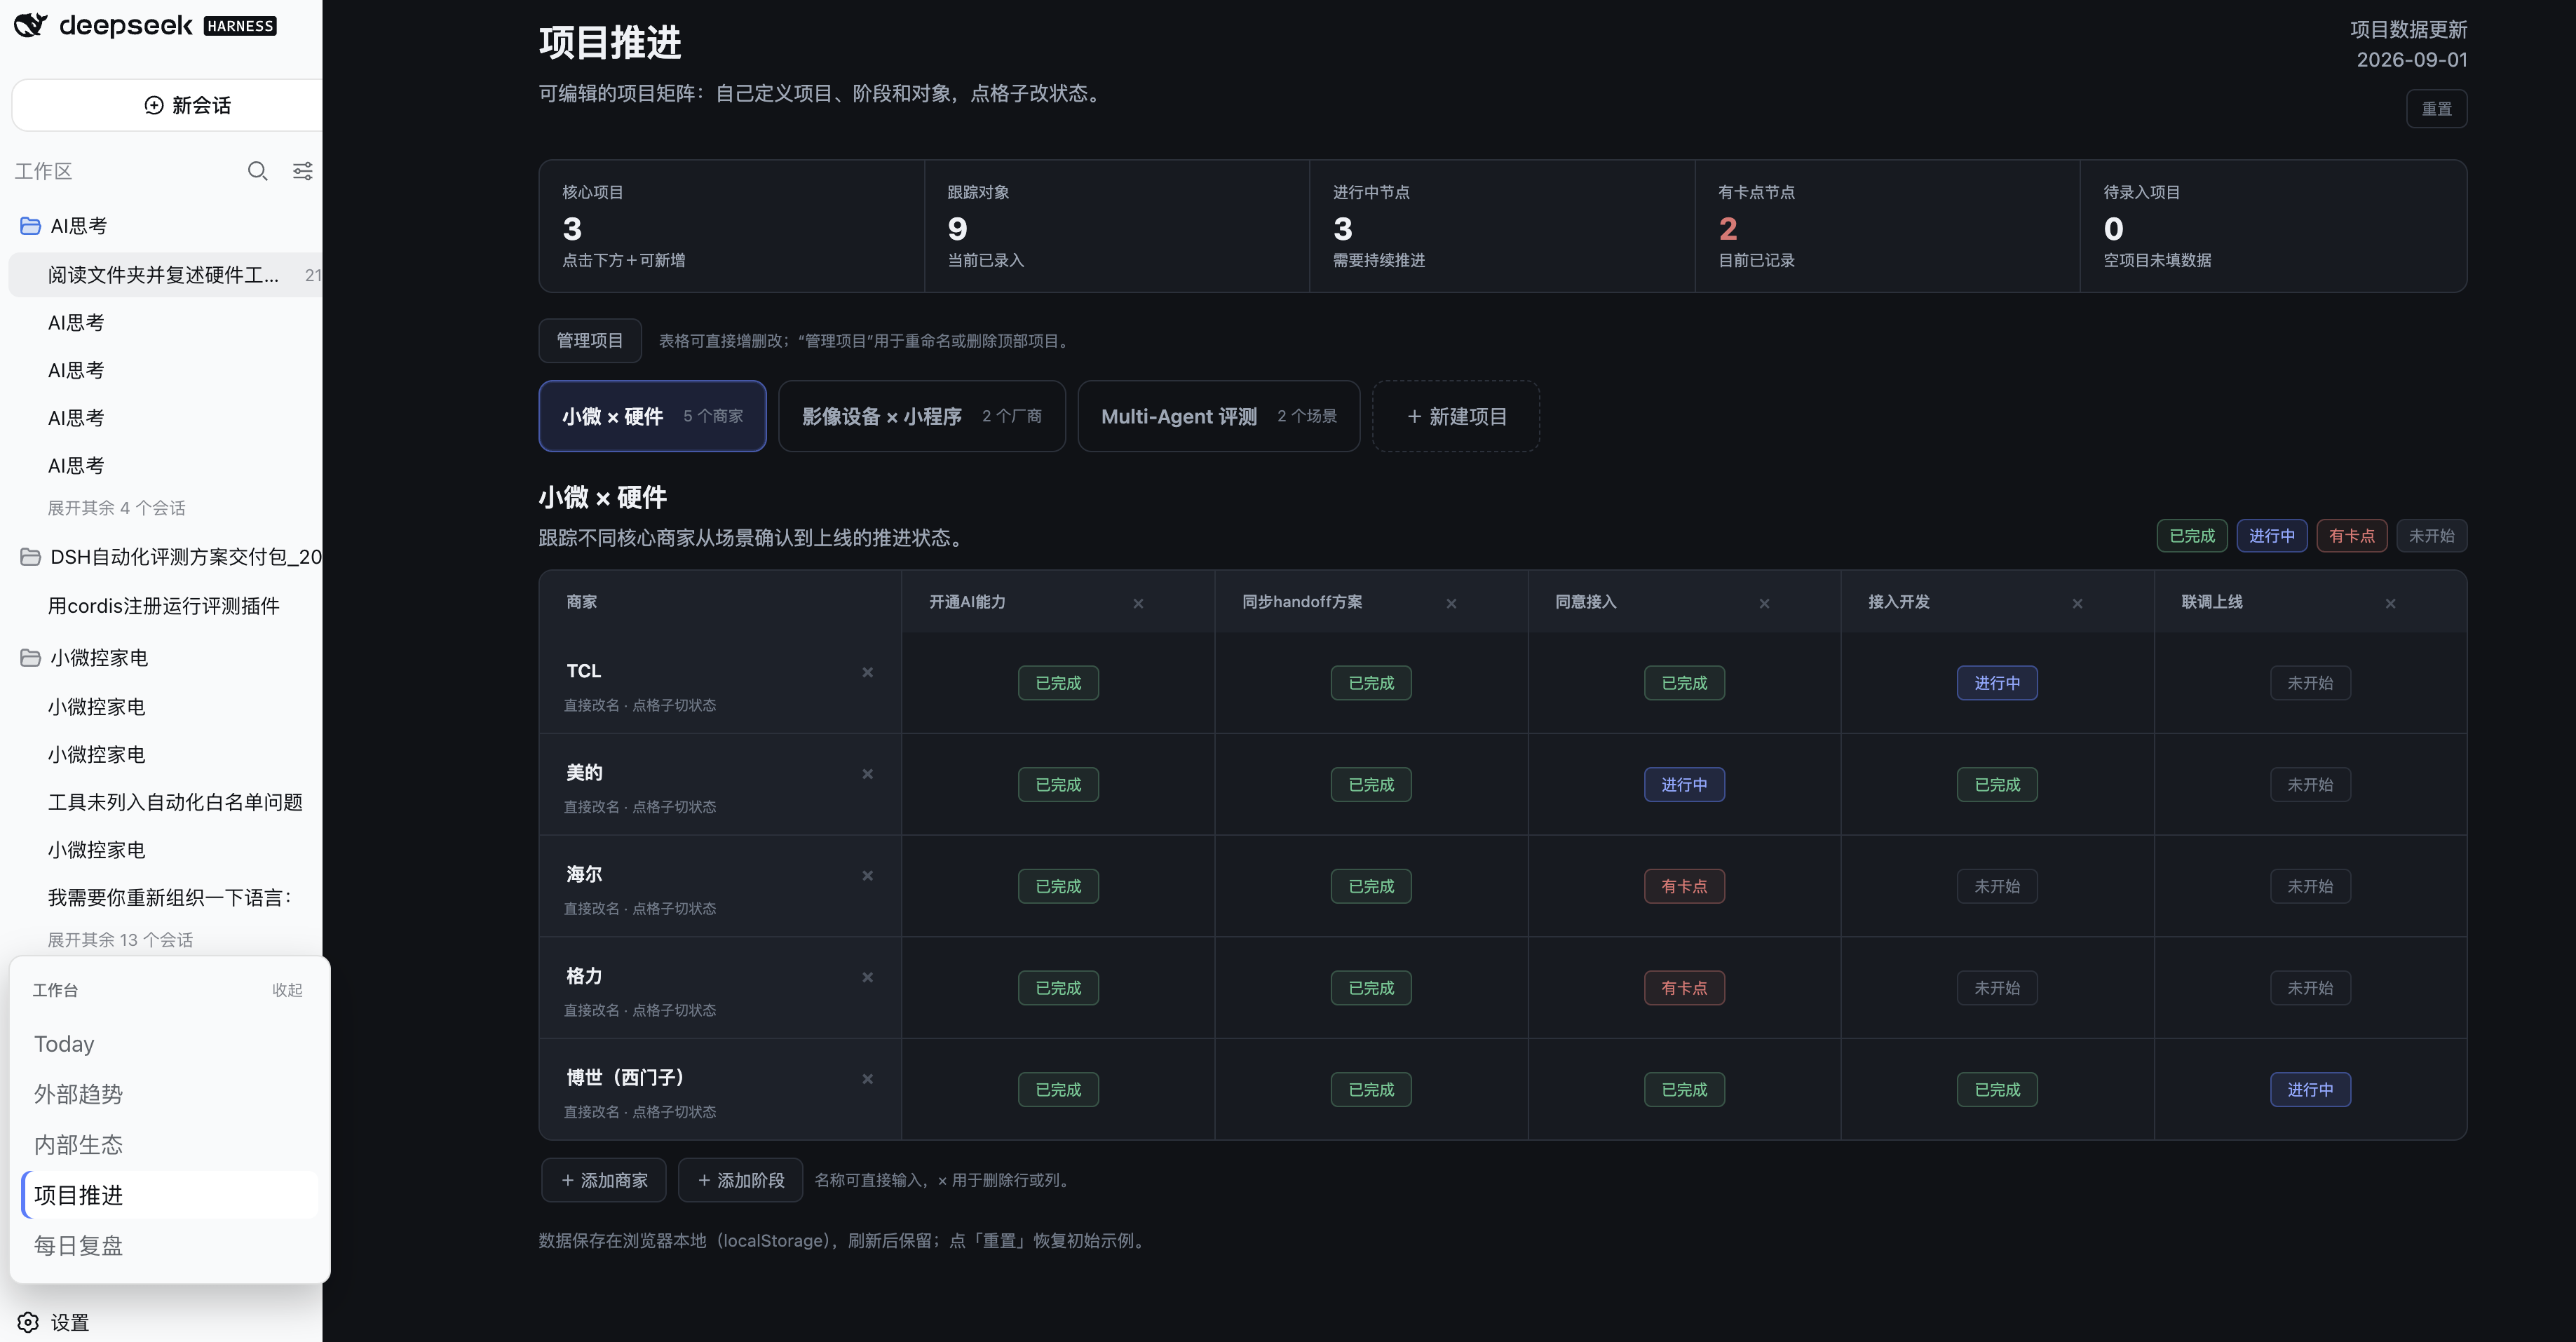Click + 新建项目 dashed button
Screen dimensions: 2576x1342
(1456, 416)
